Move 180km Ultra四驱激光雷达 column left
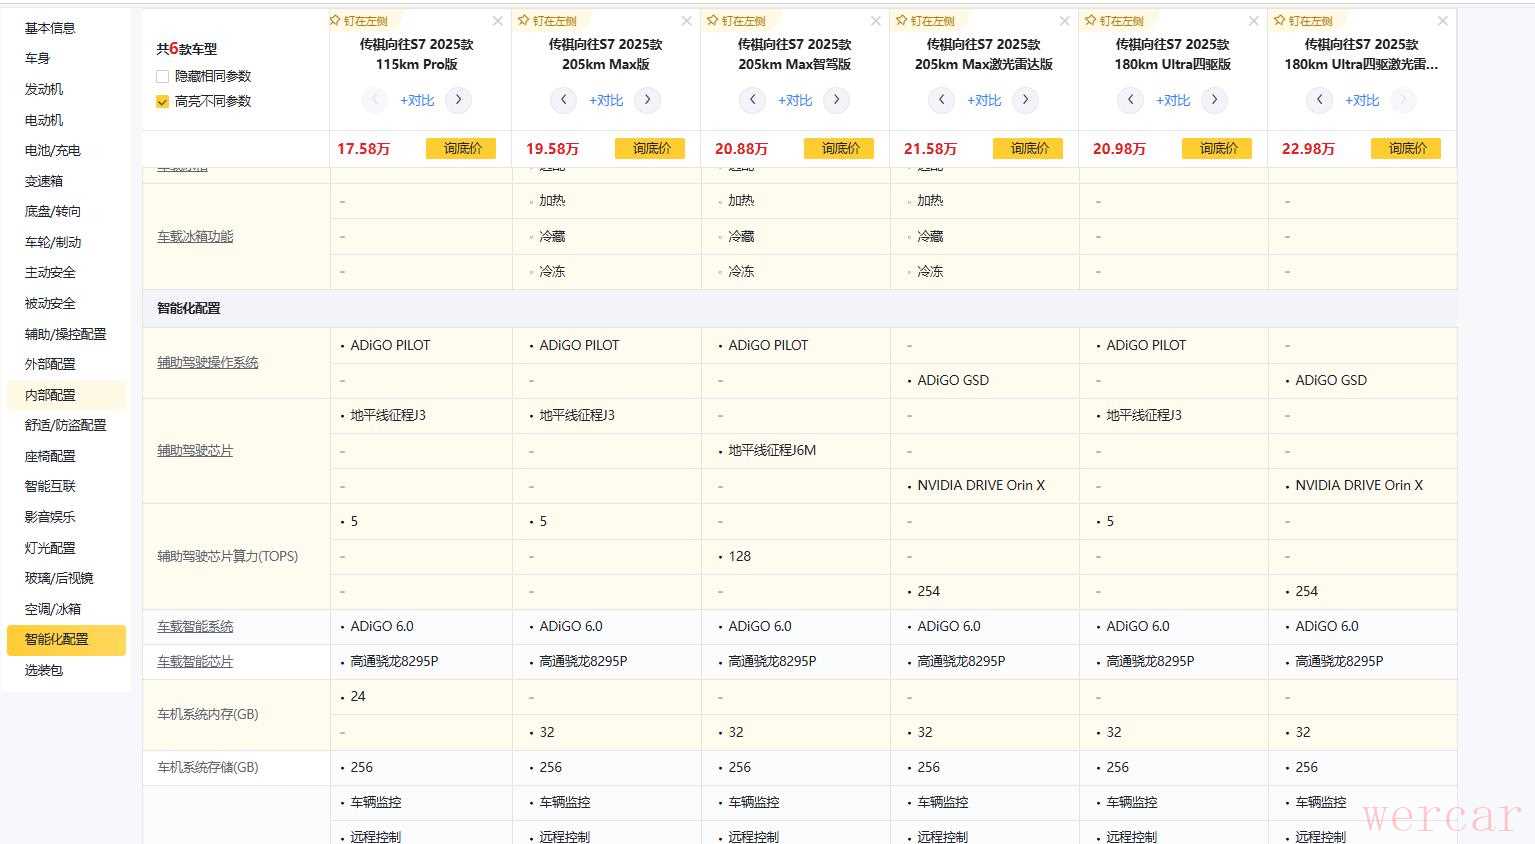 pyautogui.click(x=1319, y=100)
